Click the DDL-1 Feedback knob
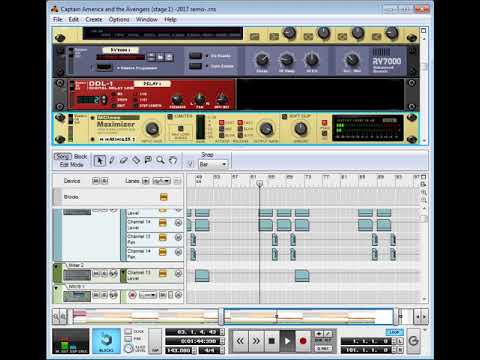The height and width of the screenshot is (360, 480). [177, 99]
